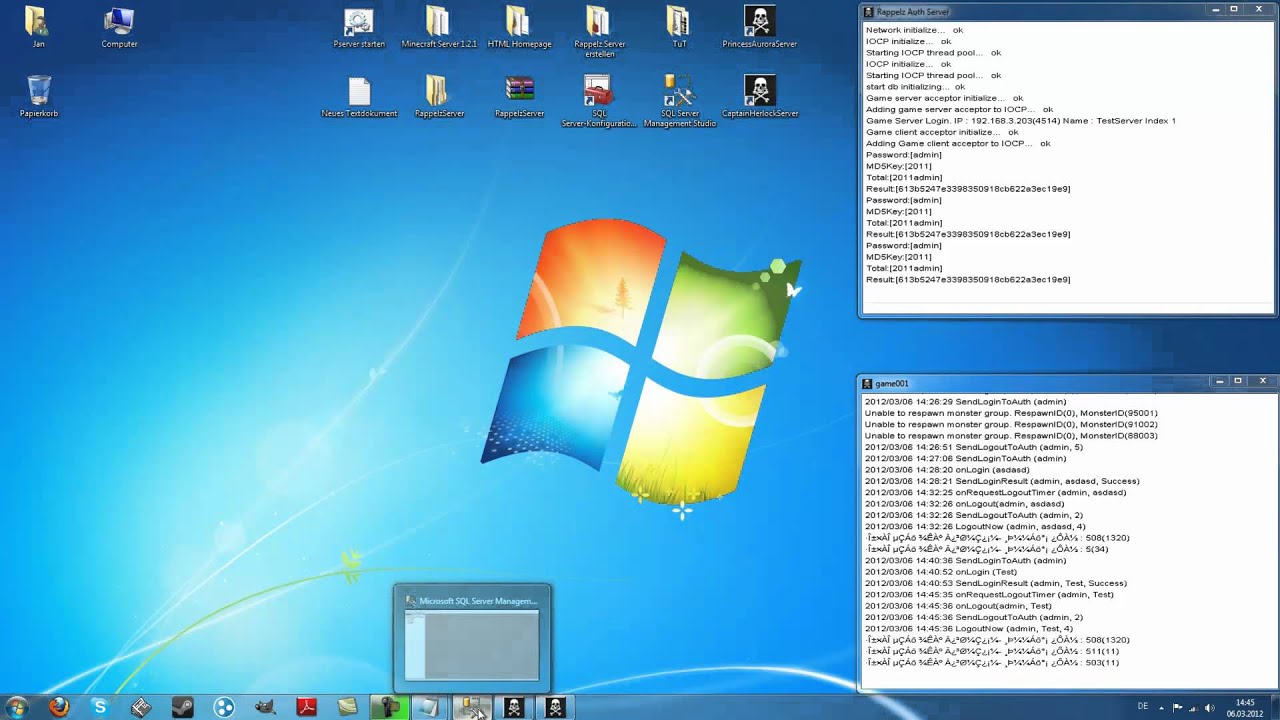The image size is (1280, 720).
Task: Open the Action Center flag
Action: tap(1177, 707)
